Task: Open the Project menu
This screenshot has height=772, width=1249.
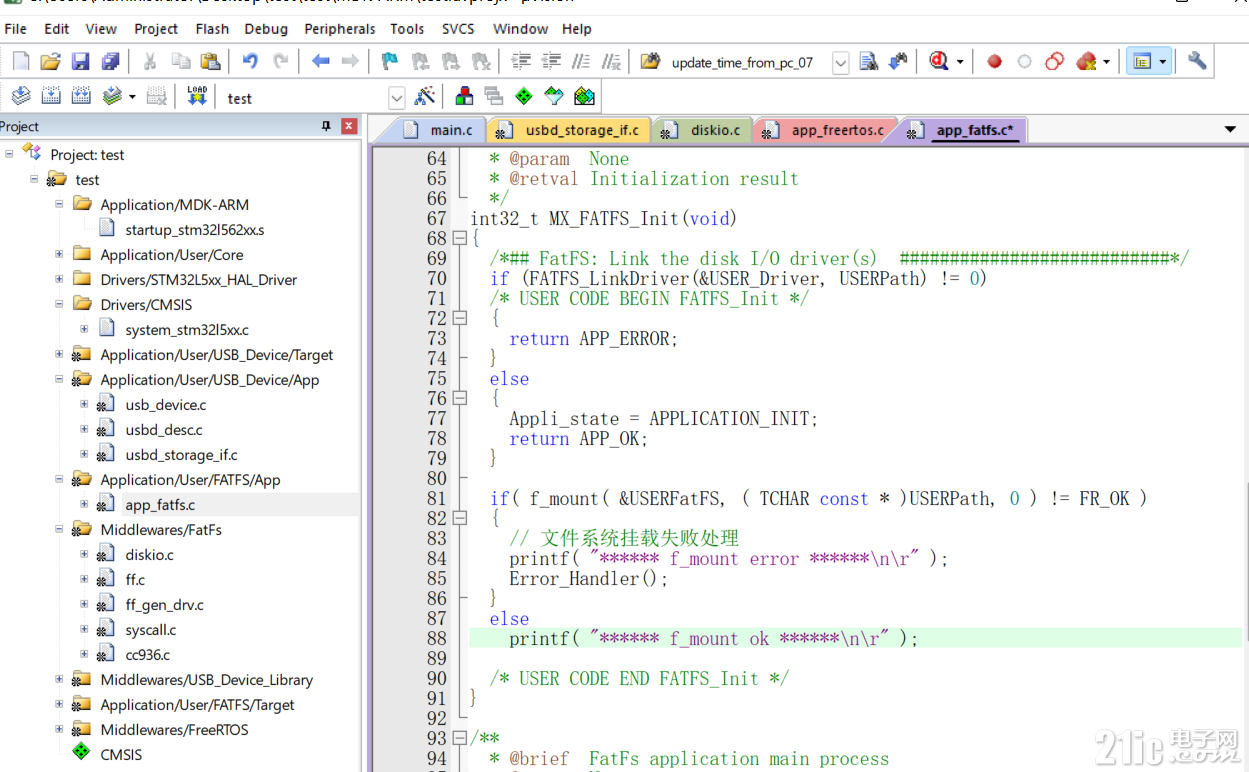Action: click(156, 29)
